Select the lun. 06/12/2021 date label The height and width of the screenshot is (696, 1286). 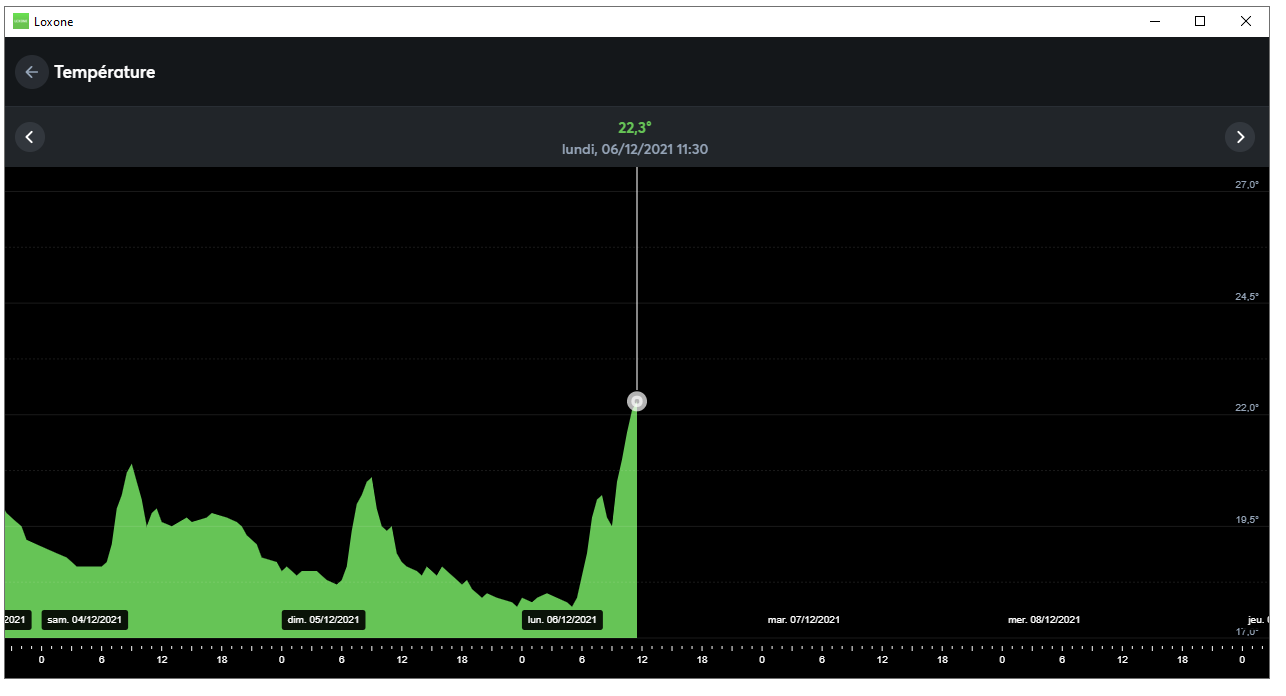[x=562, y=620]
